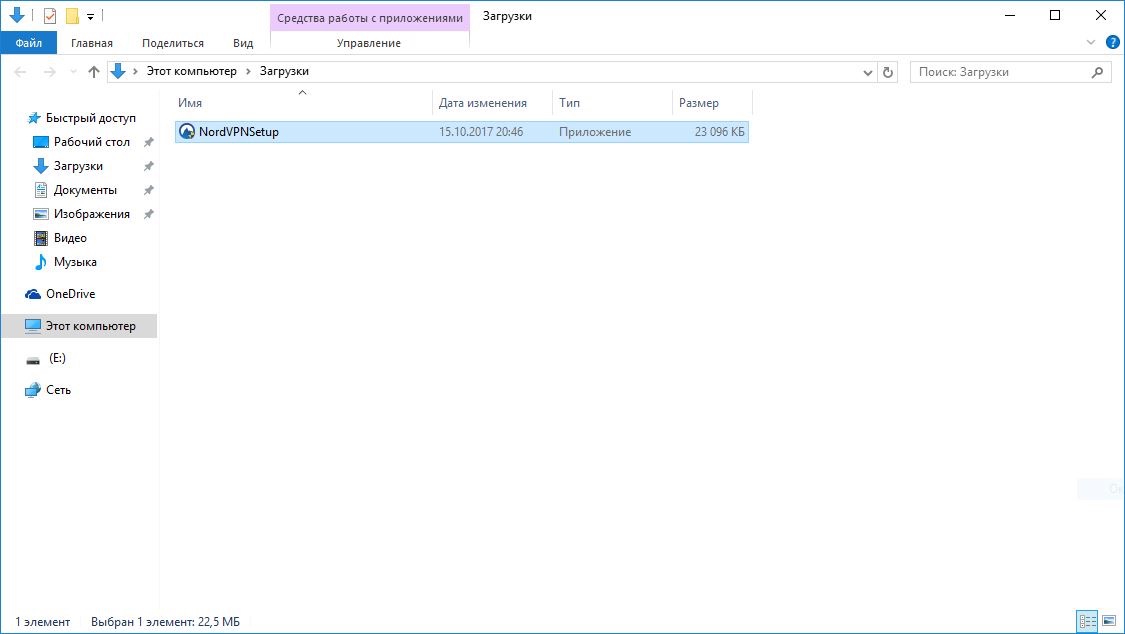Open the Customize Quick Access Toolbar arrow

(x=90, y=16)
